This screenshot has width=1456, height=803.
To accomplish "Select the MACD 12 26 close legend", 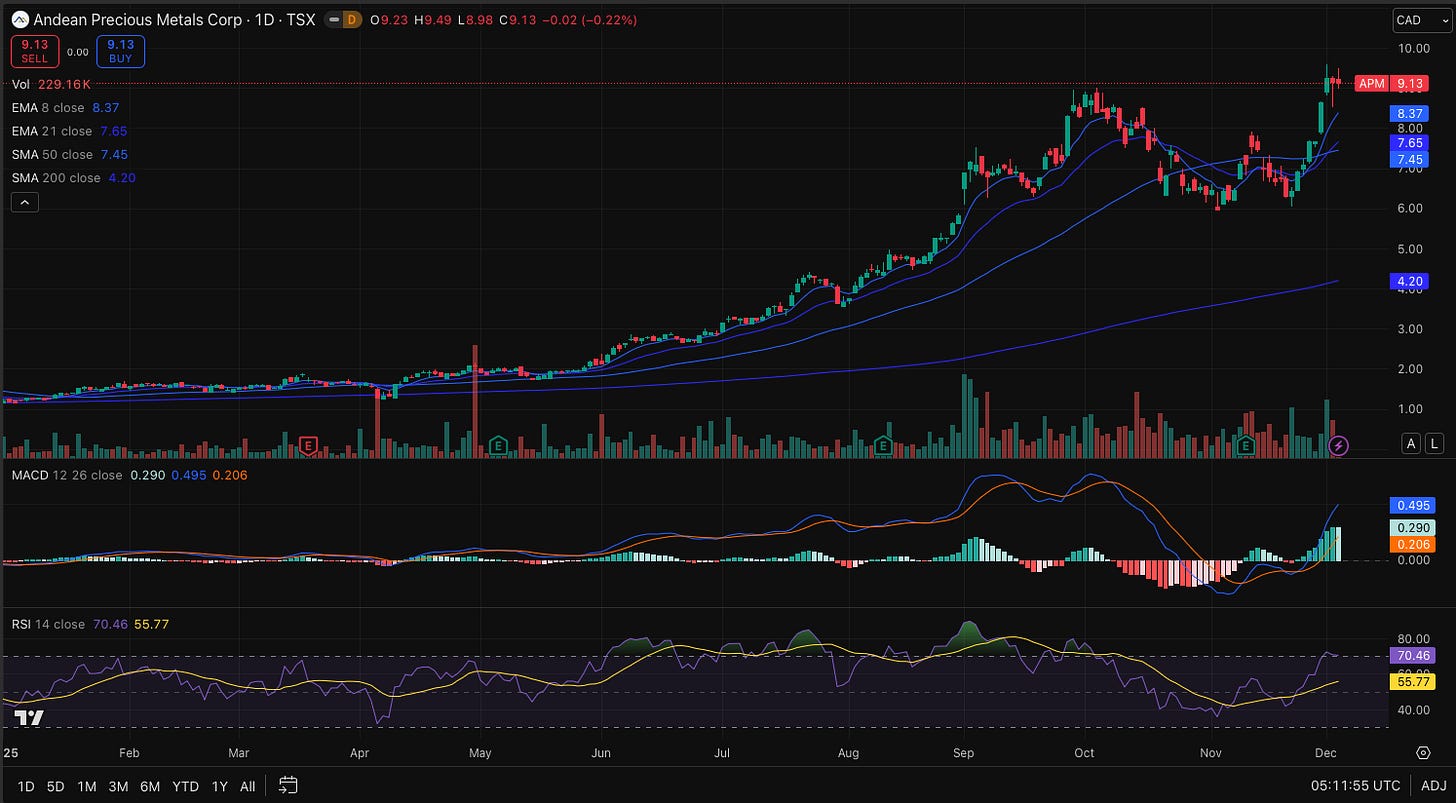I will point(130,475).
